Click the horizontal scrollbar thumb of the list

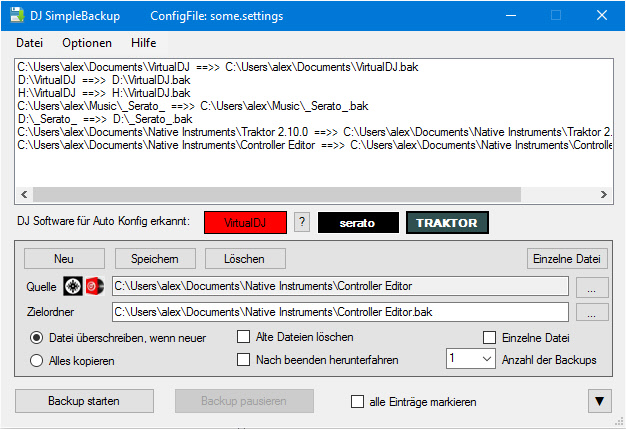(x=277, y=194)
